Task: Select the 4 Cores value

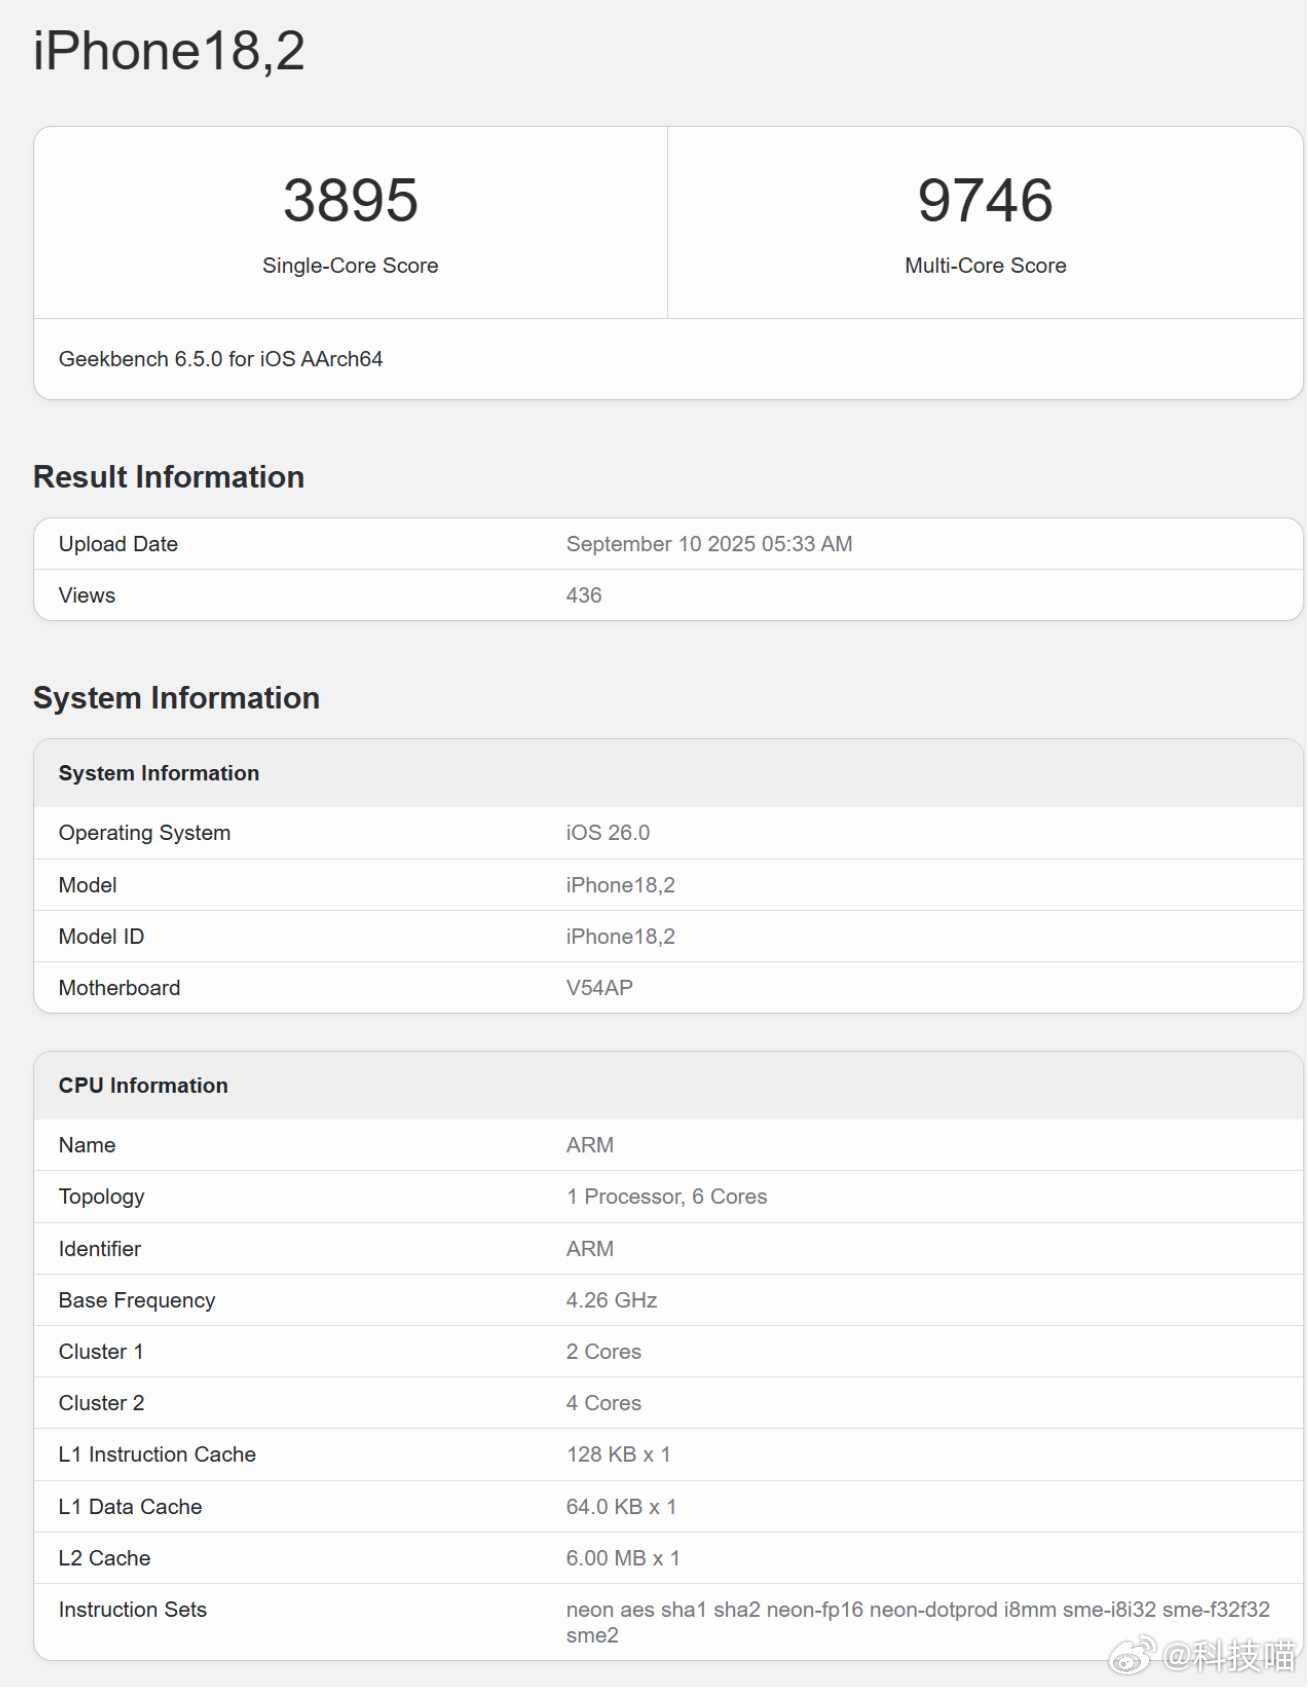Action: click(604, 1403)
